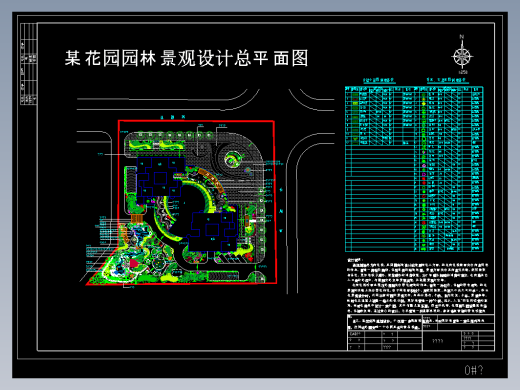
Task: Select the lower blue building outline
Action: click(x=213, y=232)
